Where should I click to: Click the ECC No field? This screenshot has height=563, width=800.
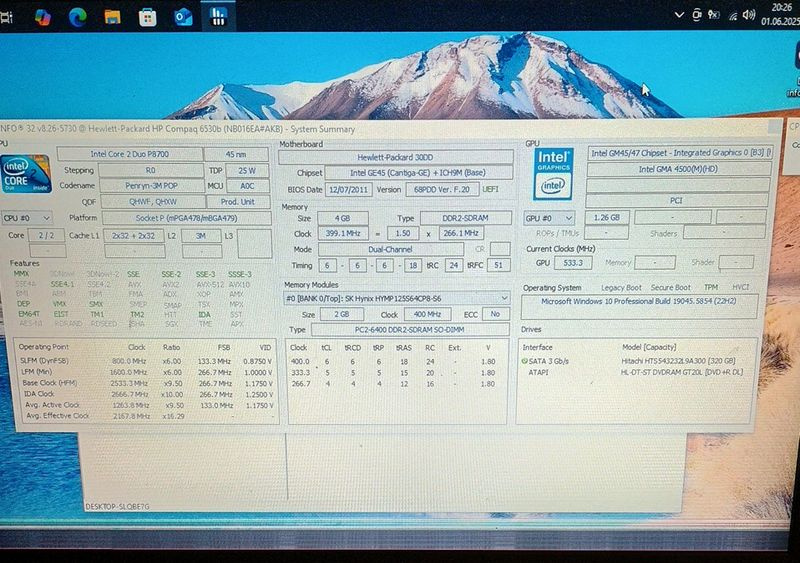coord(495,314)
